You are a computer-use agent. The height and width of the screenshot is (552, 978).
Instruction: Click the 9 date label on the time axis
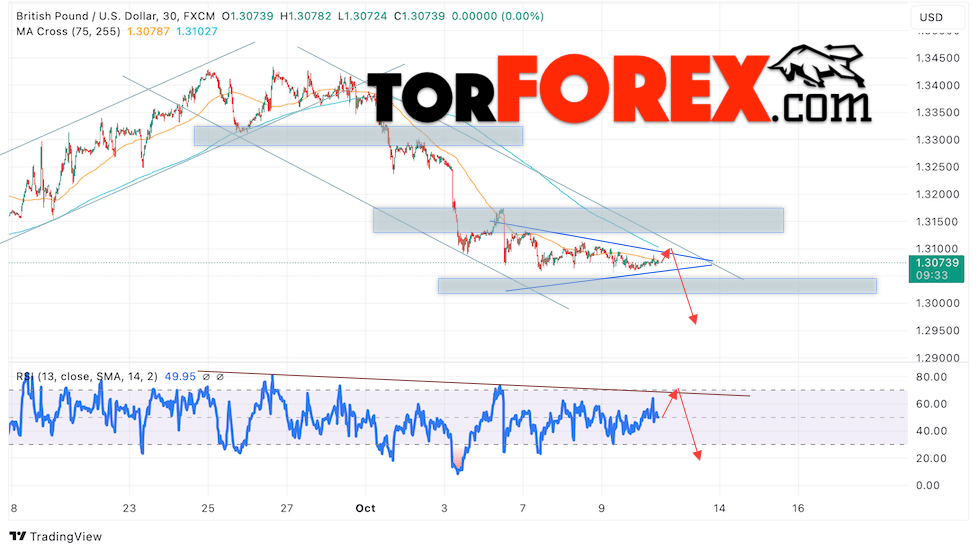click(601, 508)
